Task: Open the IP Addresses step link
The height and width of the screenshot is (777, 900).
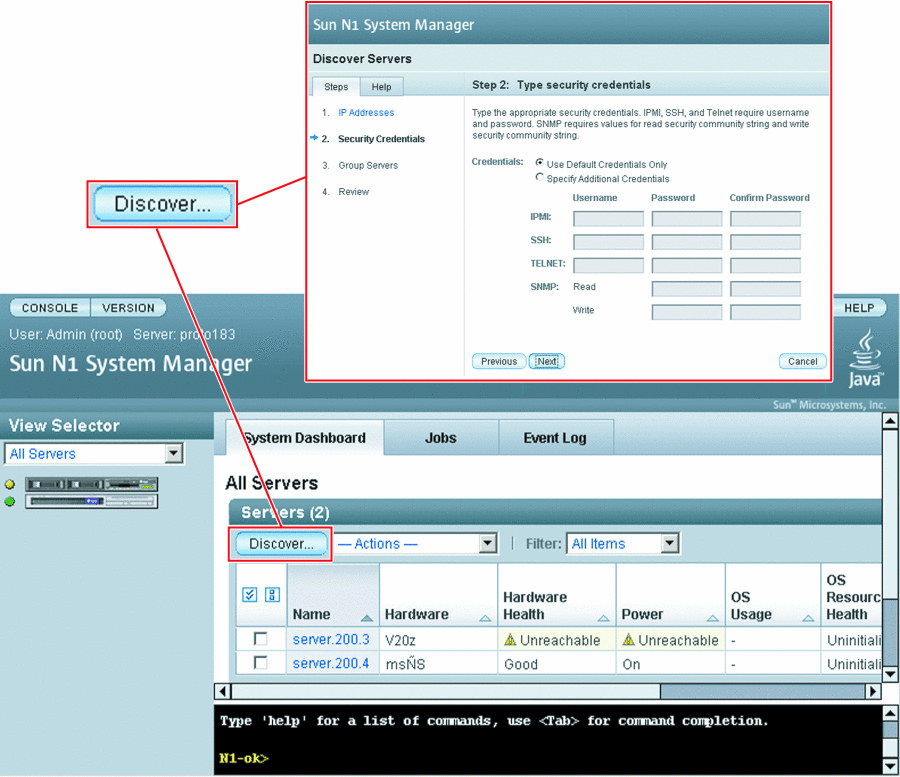Action: (366, 112)
